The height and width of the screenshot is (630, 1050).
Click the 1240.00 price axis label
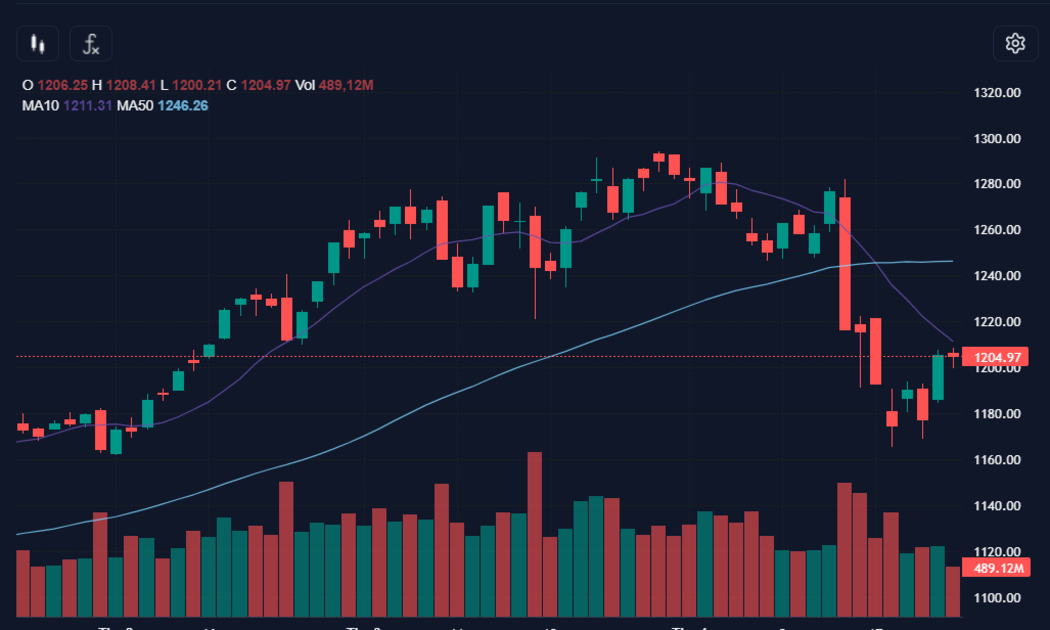pyautogui.click(x=997, y=276)
